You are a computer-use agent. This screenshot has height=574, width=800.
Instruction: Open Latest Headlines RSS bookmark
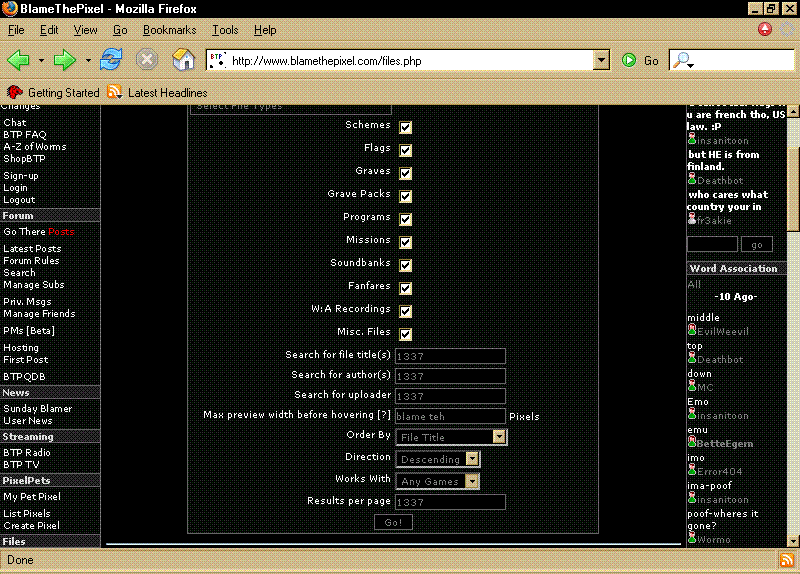pyautogui.click(x=158, y=92)
